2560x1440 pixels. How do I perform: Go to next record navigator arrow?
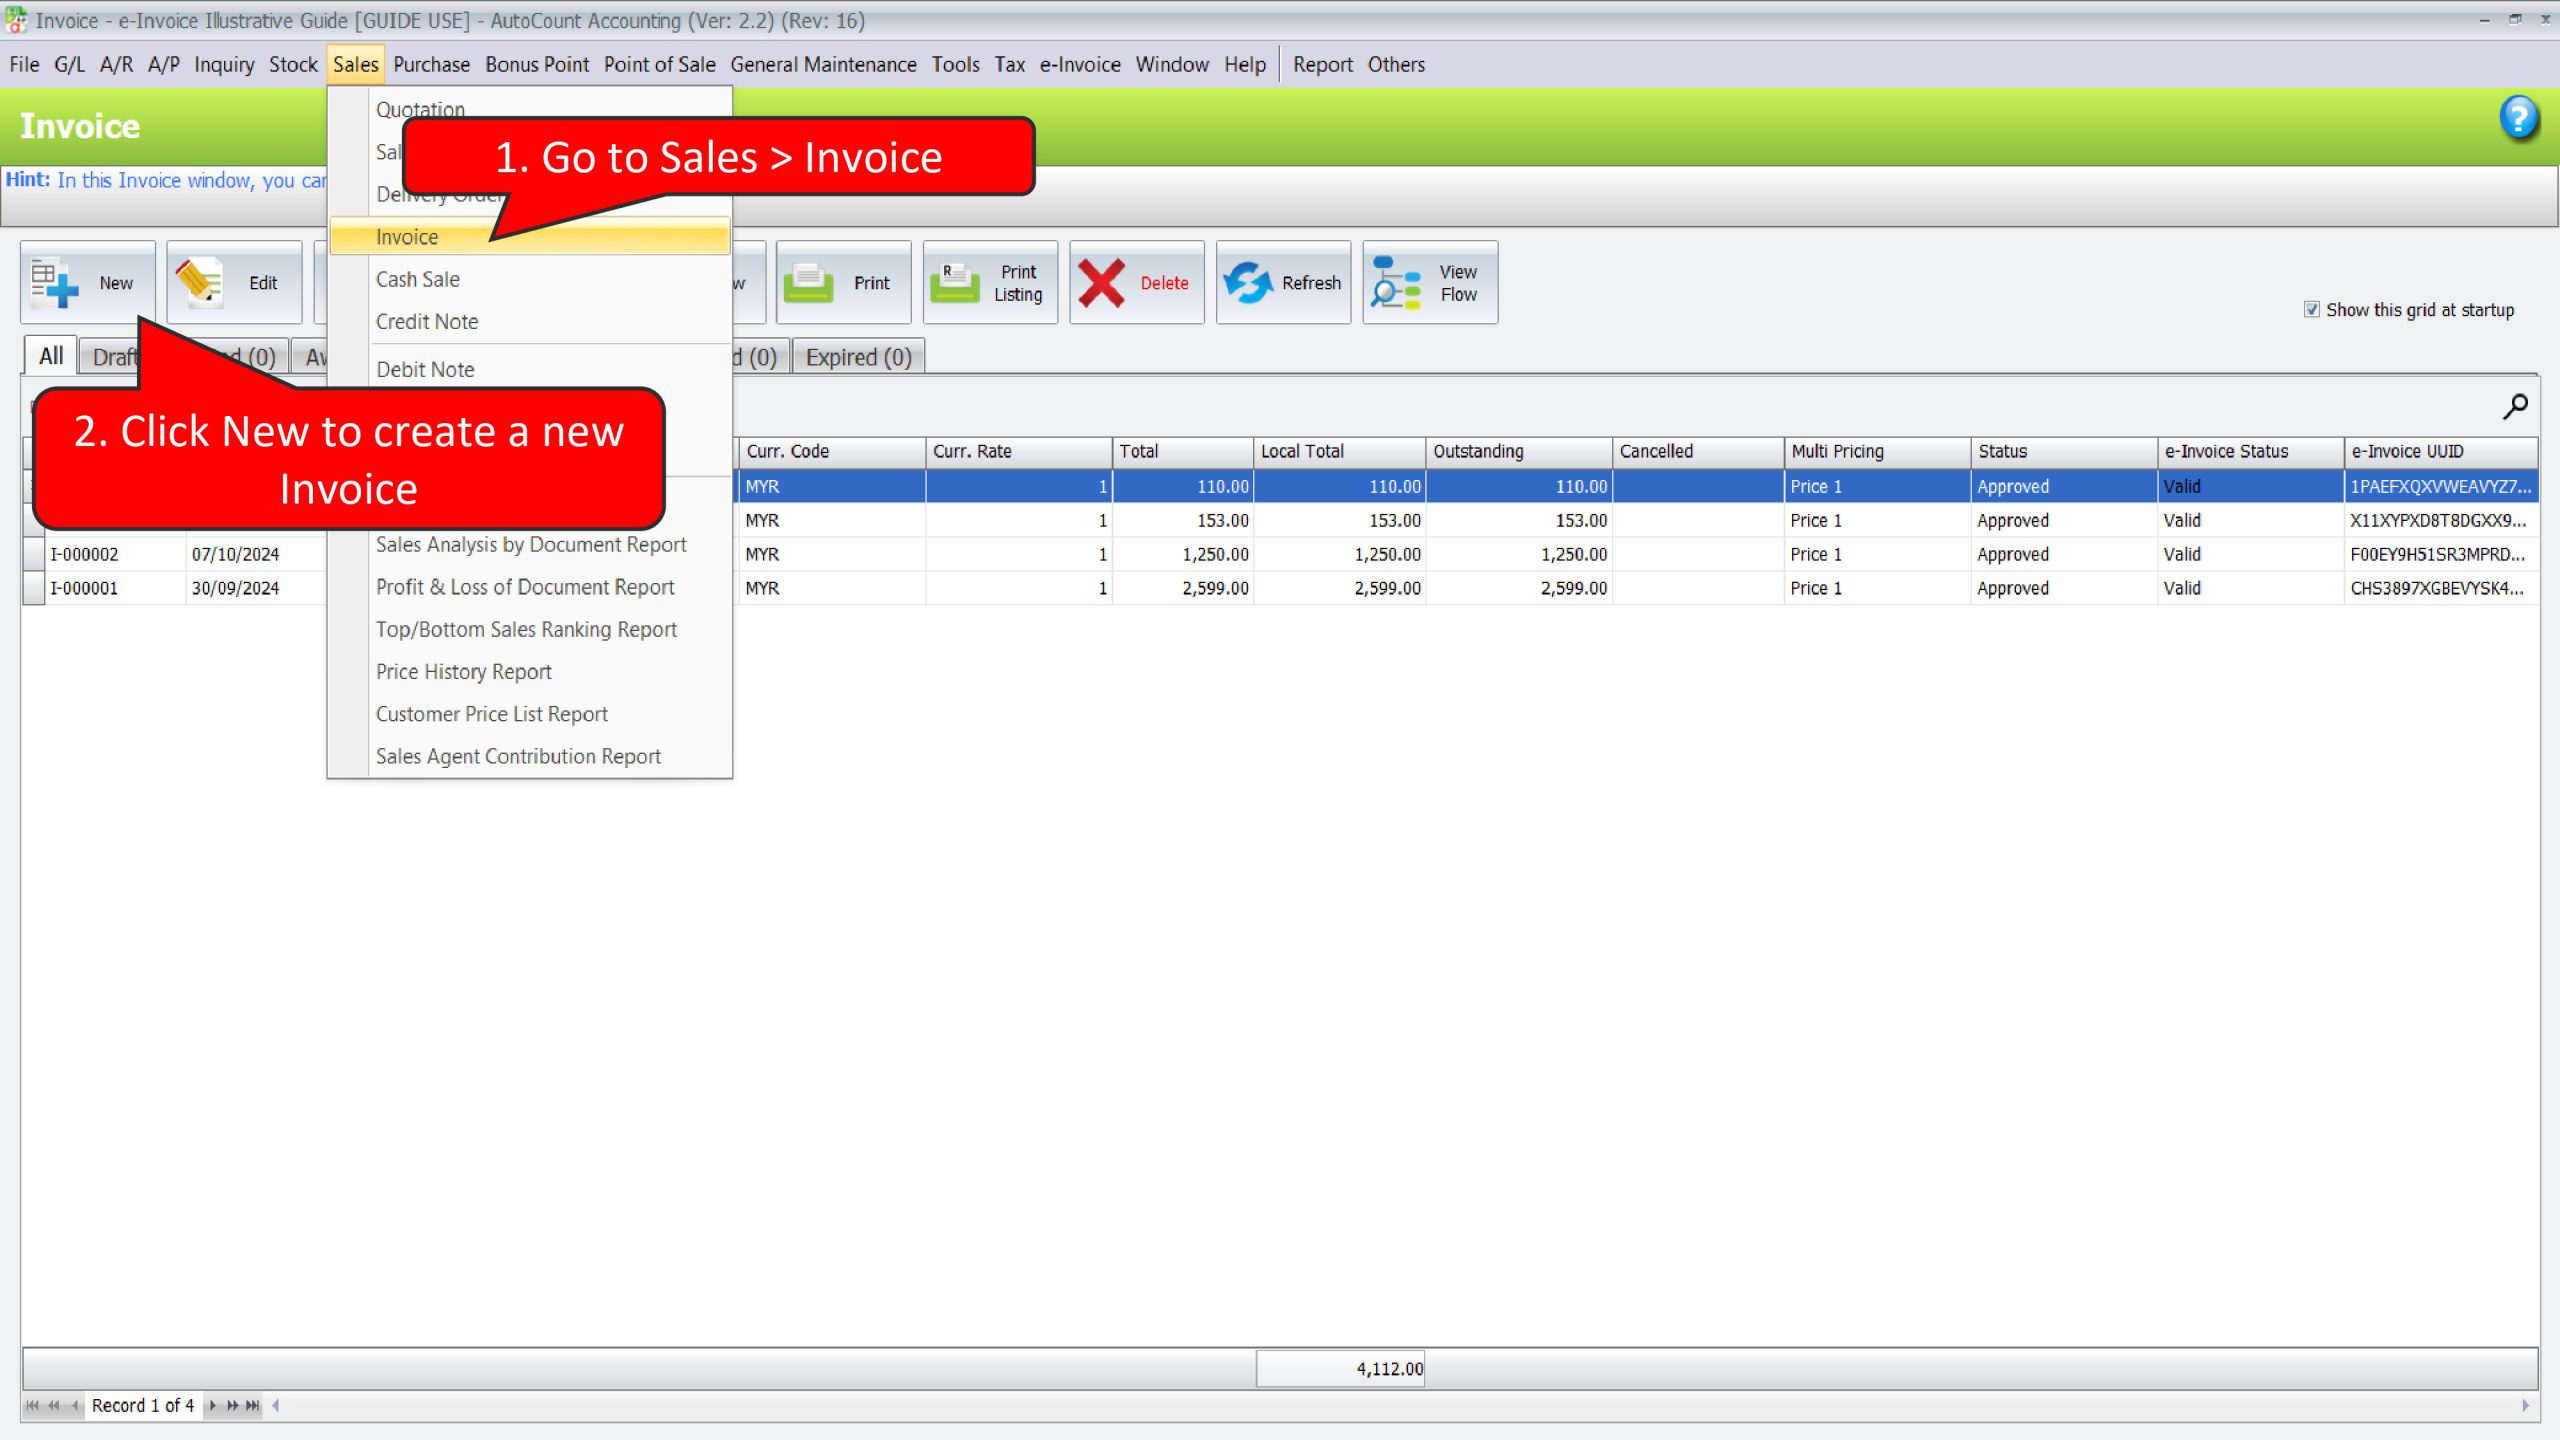click(212, 1405)
